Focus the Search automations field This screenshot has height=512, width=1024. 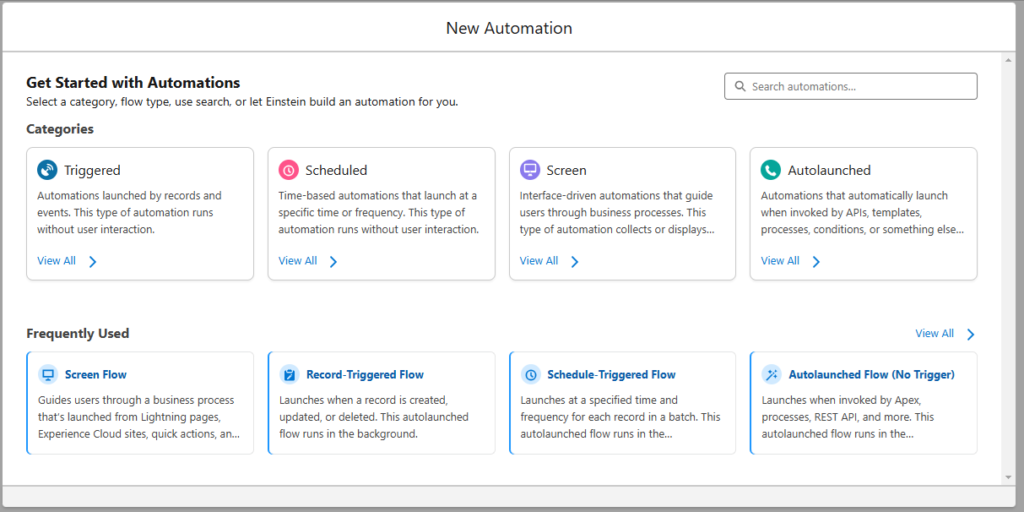click(850, 86)
